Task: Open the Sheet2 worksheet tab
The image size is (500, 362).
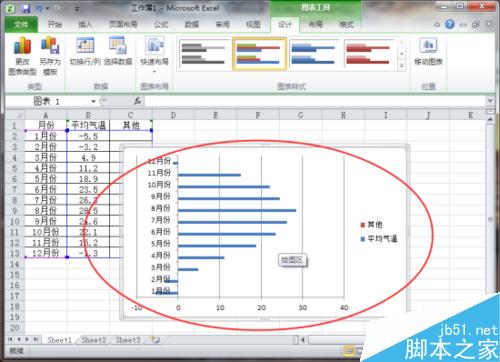Action: pyautogui.click(x=94, y=340)
